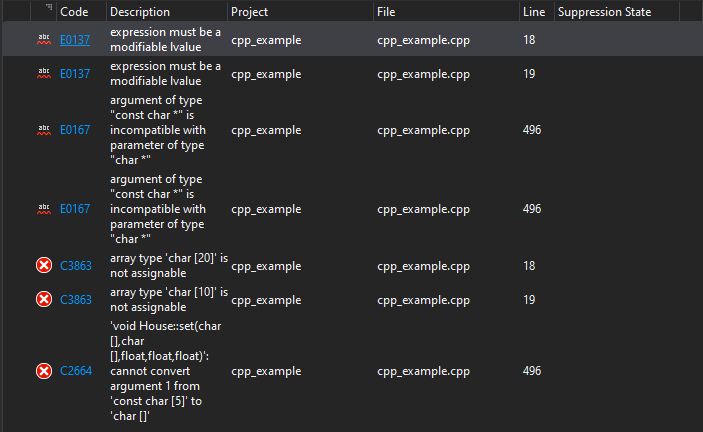Image resolution: width=703 pixels, height=432 pixels.
Task: Select the "array type 'char [20]'" error description
Action: coord(169,266)
